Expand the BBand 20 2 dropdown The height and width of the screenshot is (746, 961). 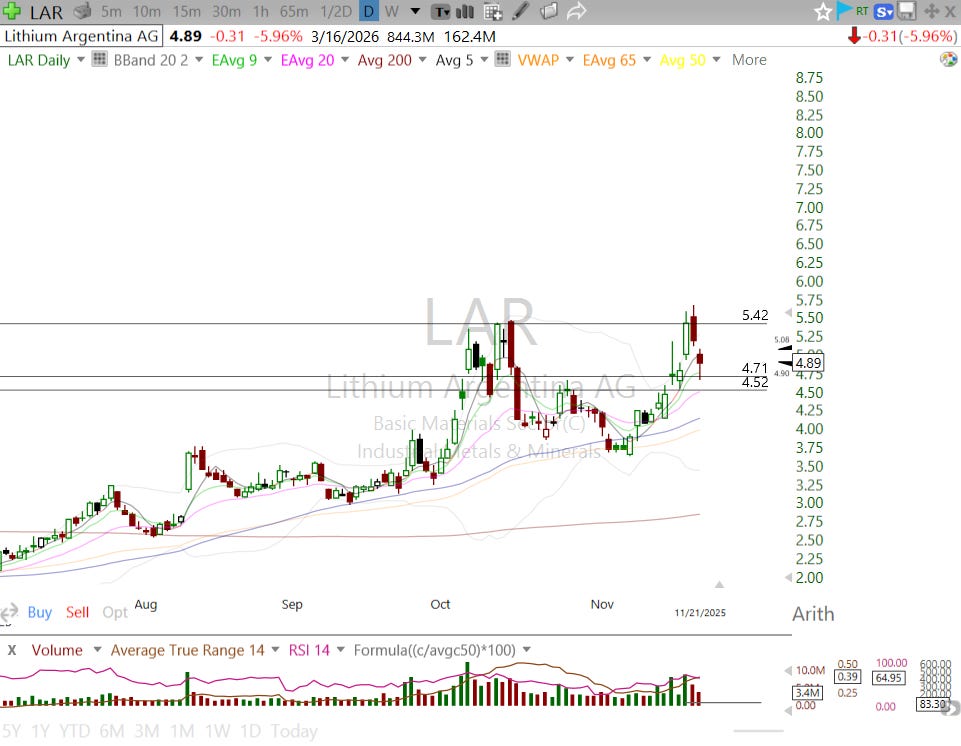point(199,59)
